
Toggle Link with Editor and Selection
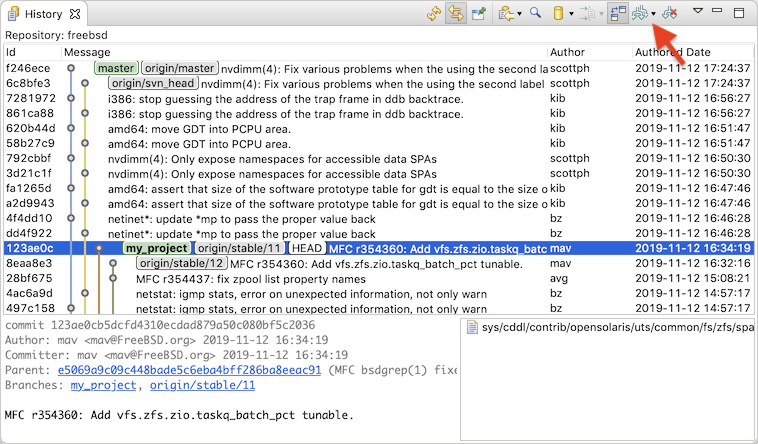(455, 14)
